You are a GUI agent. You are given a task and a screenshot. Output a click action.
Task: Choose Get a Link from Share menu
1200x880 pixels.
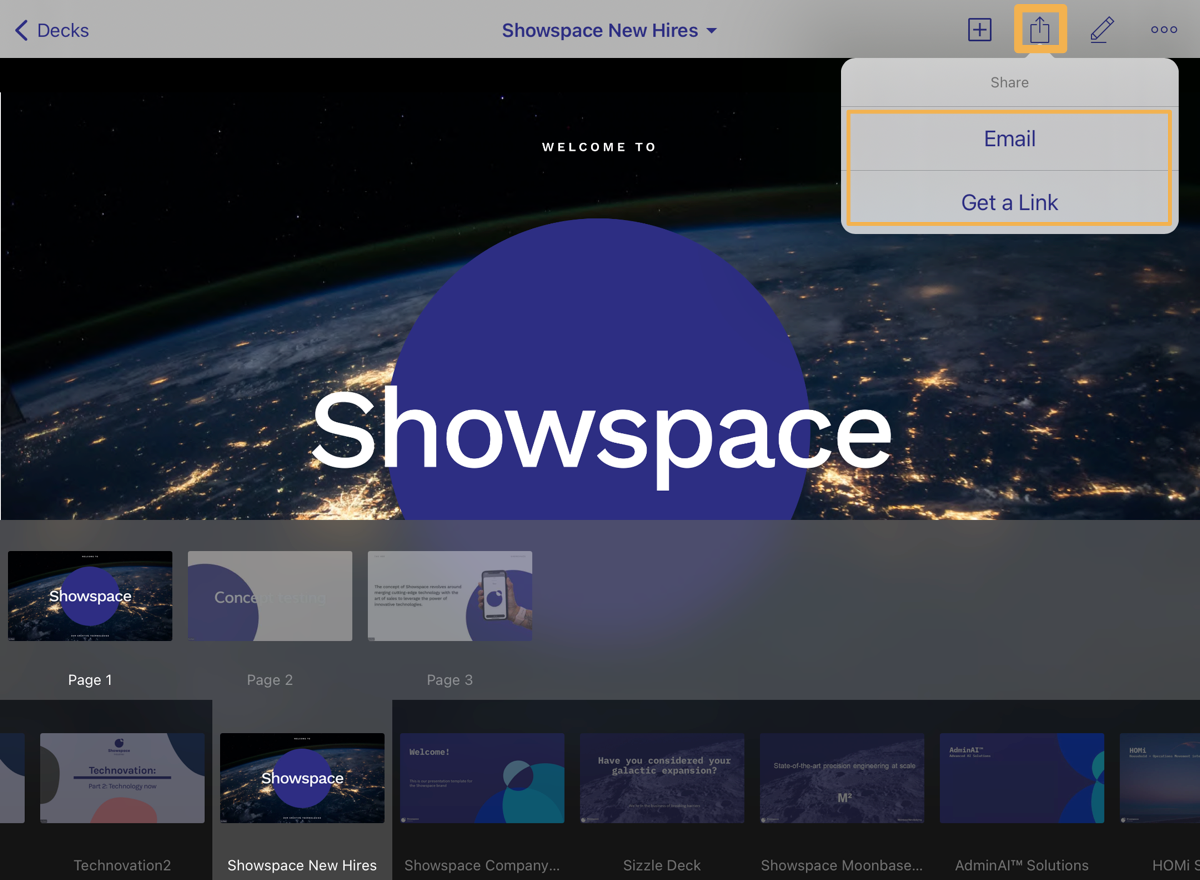1009,202
